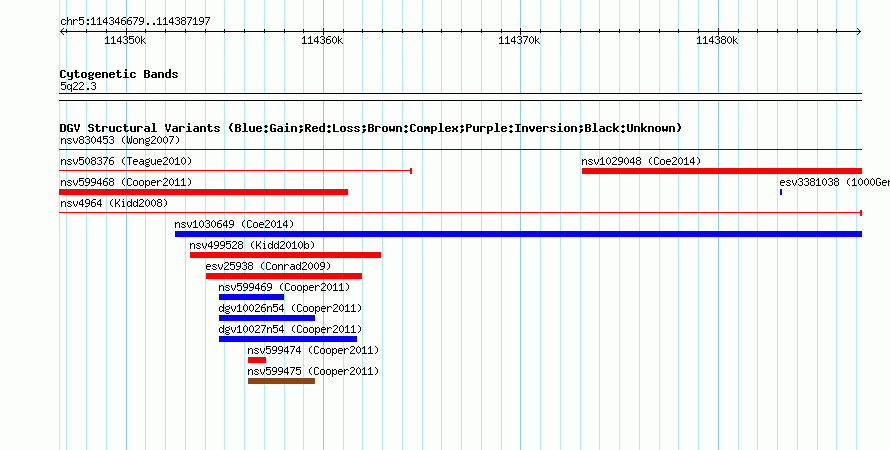Click the 114370k ruler tick label
The image size is (890, 450).
click(x=519, y=40)
